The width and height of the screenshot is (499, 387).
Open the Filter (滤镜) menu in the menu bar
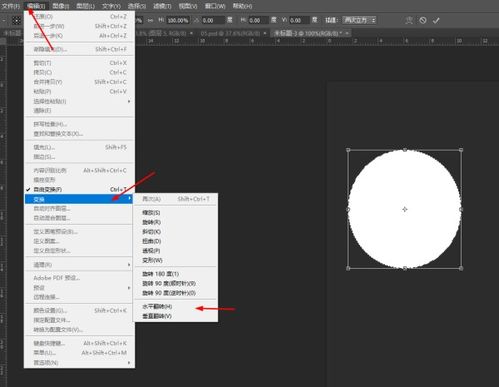[x=162, y=6]
